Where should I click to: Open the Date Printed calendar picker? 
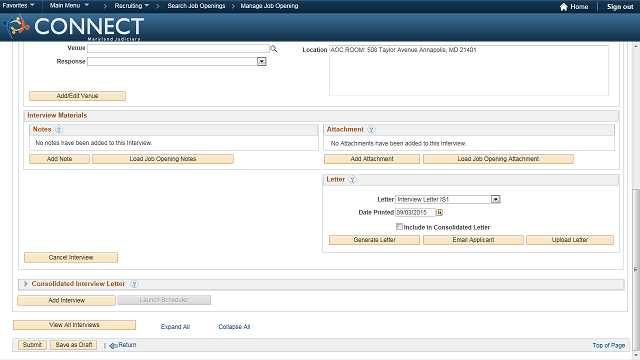[439, 212]
